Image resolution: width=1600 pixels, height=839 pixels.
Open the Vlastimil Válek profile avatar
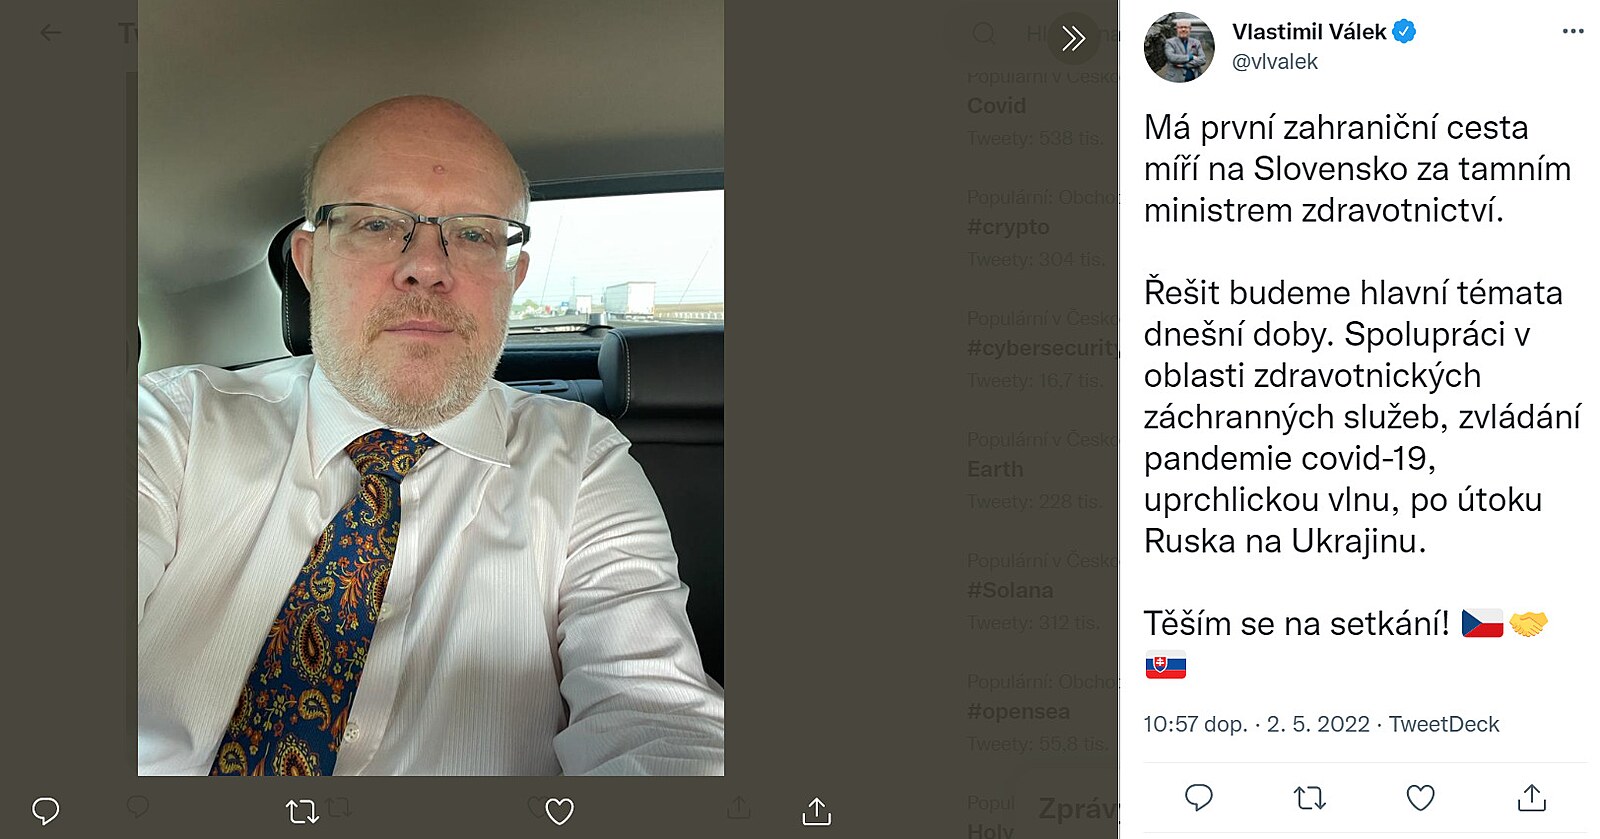click(1179, 47)
